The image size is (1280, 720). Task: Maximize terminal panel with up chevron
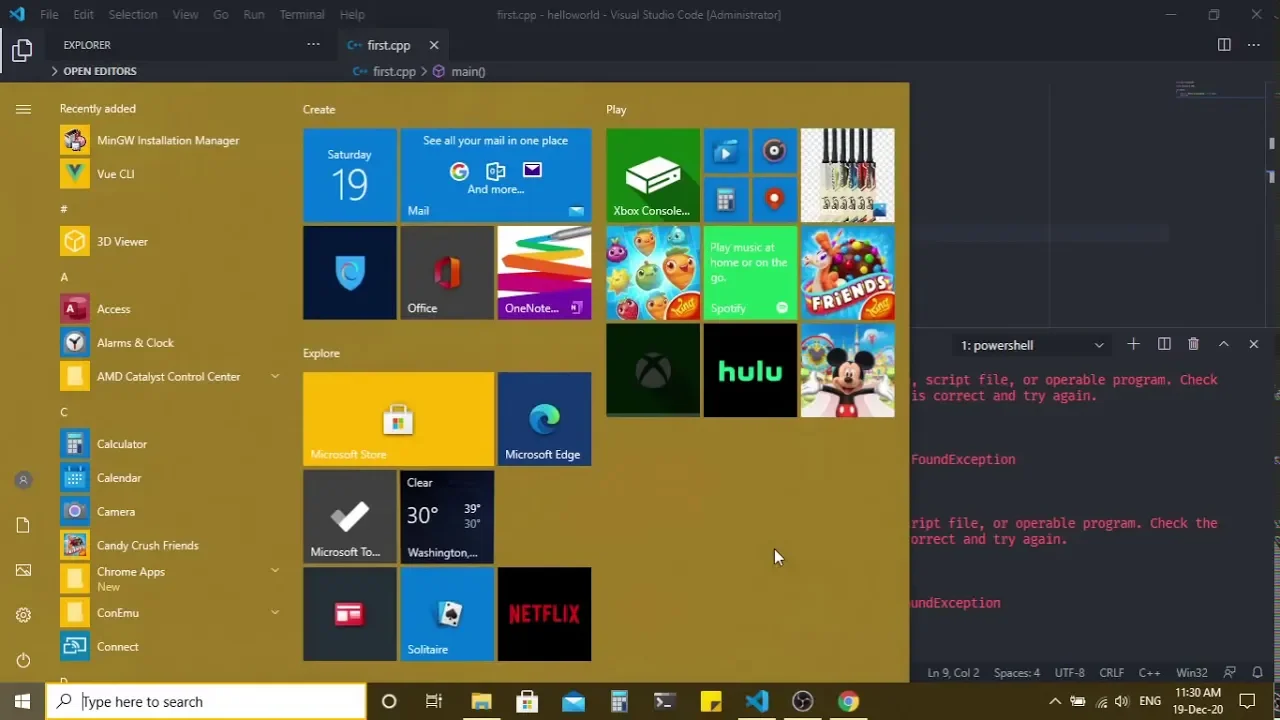(x=1223, y=344)
